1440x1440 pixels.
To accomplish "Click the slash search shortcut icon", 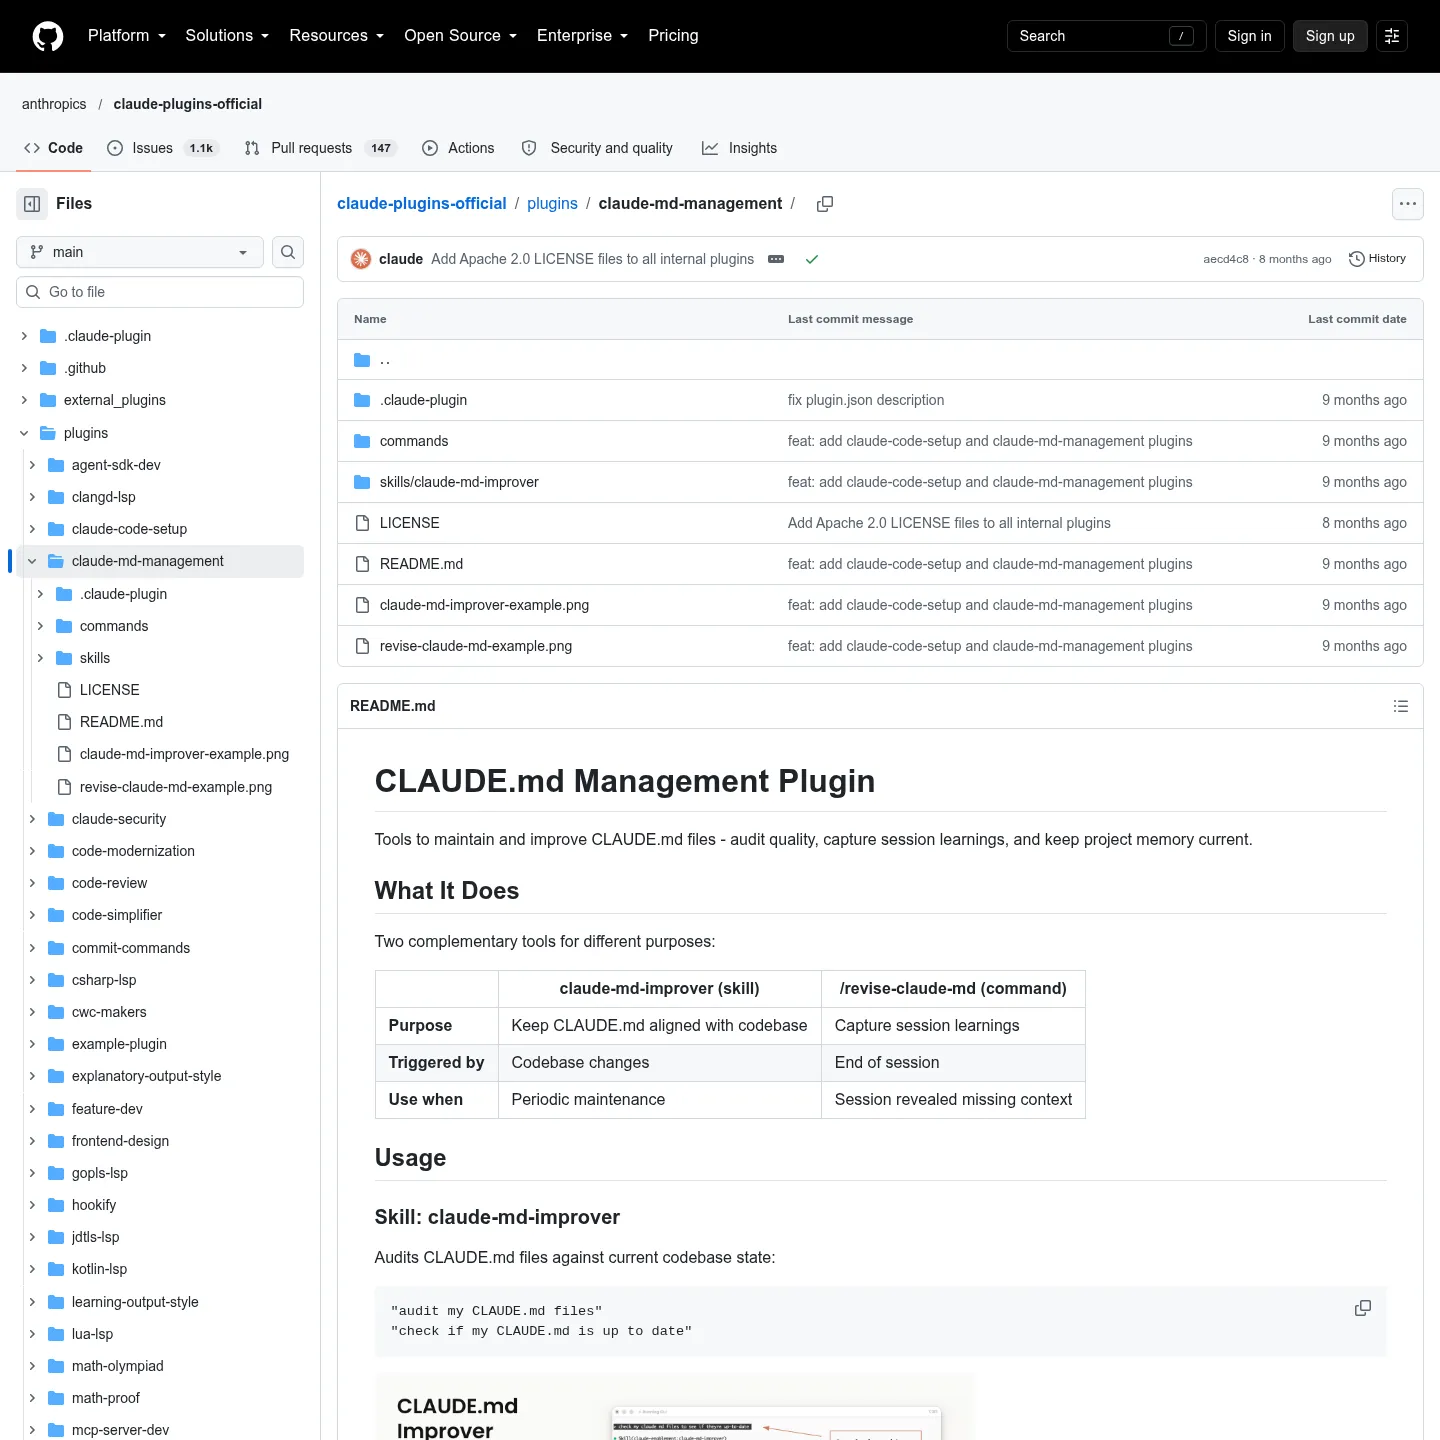I will pyautogui.click(x=1181, y=36).
